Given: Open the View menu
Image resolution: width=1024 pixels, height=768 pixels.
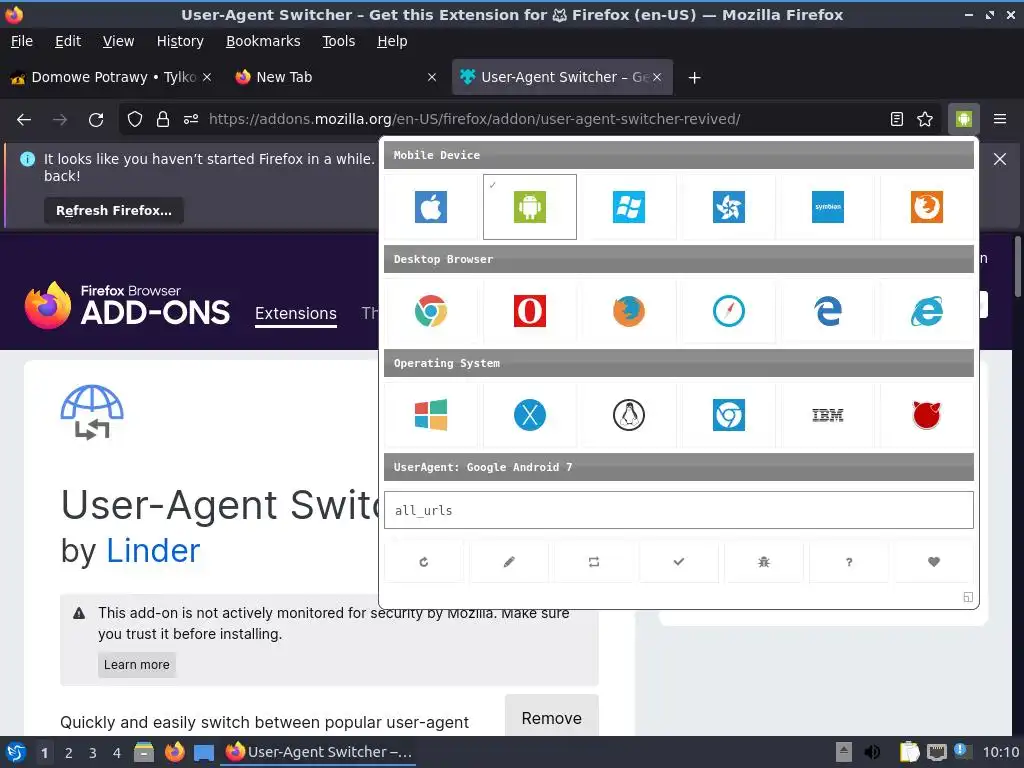Looking at the screenshot, I should (118, 41).
